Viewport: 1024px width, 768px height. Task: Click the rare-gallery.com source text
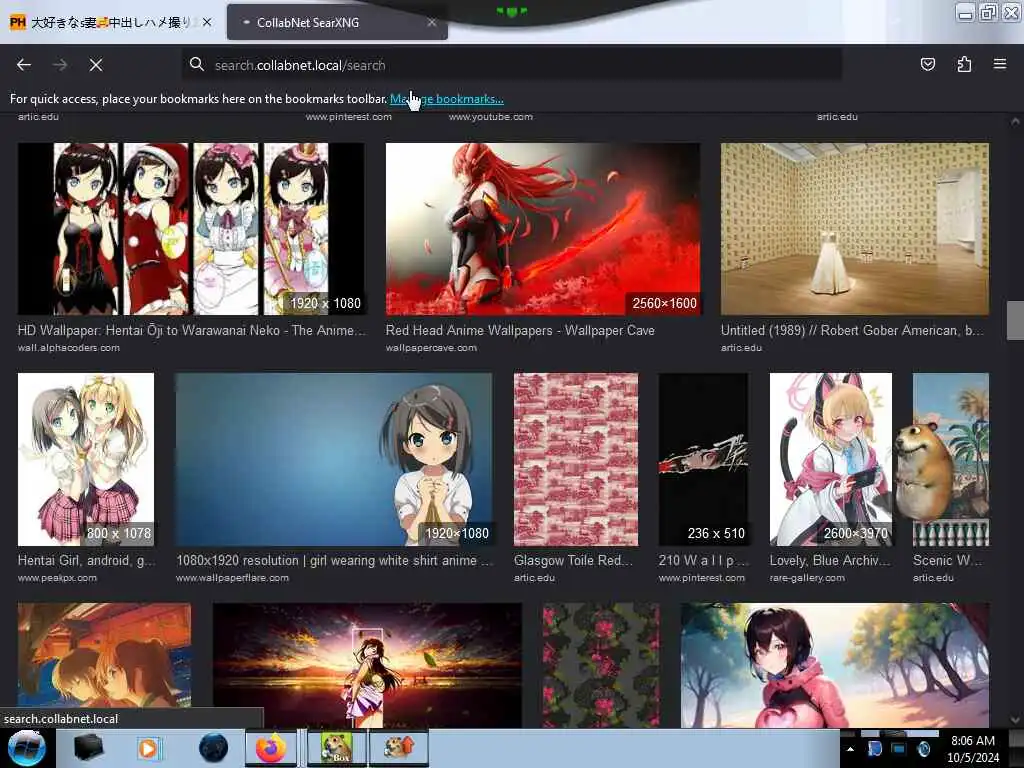pyautogui.click(x=807, y=577)
